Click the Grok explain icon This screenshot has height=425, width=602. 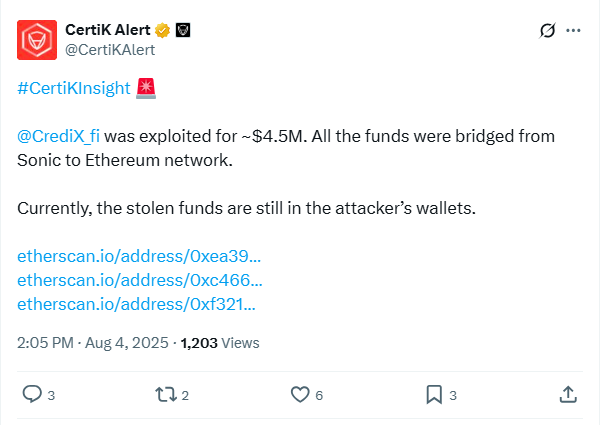546,31
